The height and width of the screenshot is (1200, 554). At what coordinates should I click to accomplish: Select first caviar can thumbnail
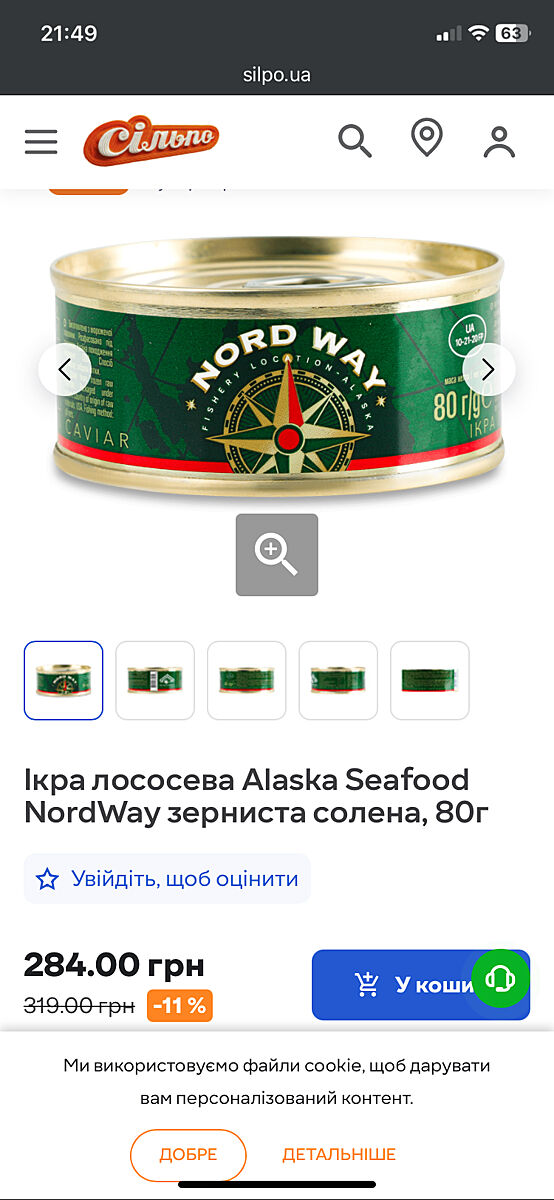coord(63,680)
